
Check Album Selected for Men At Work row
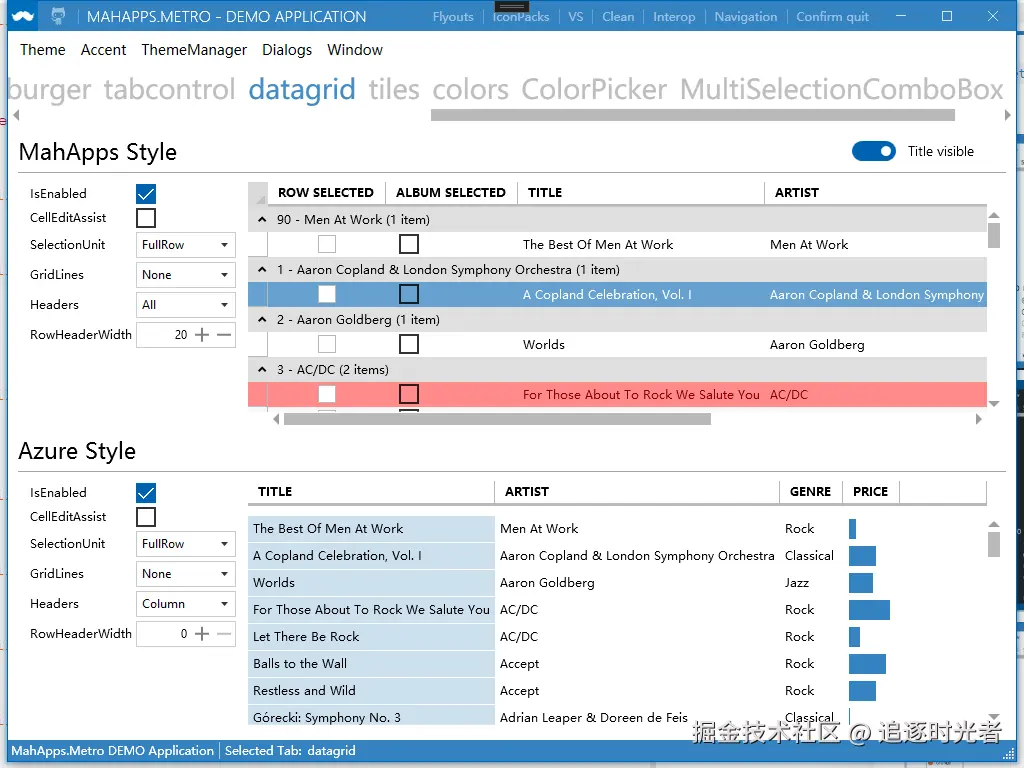click(409, 244)
